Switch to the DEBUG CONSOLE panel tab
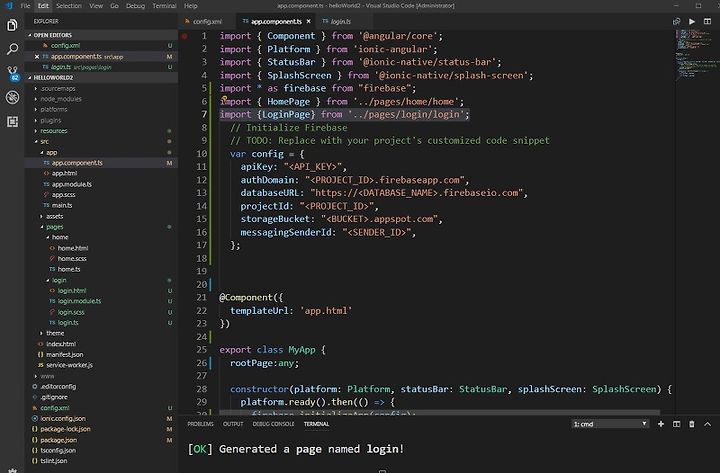Viewport: 720px width, 473px height. [273, 424]
